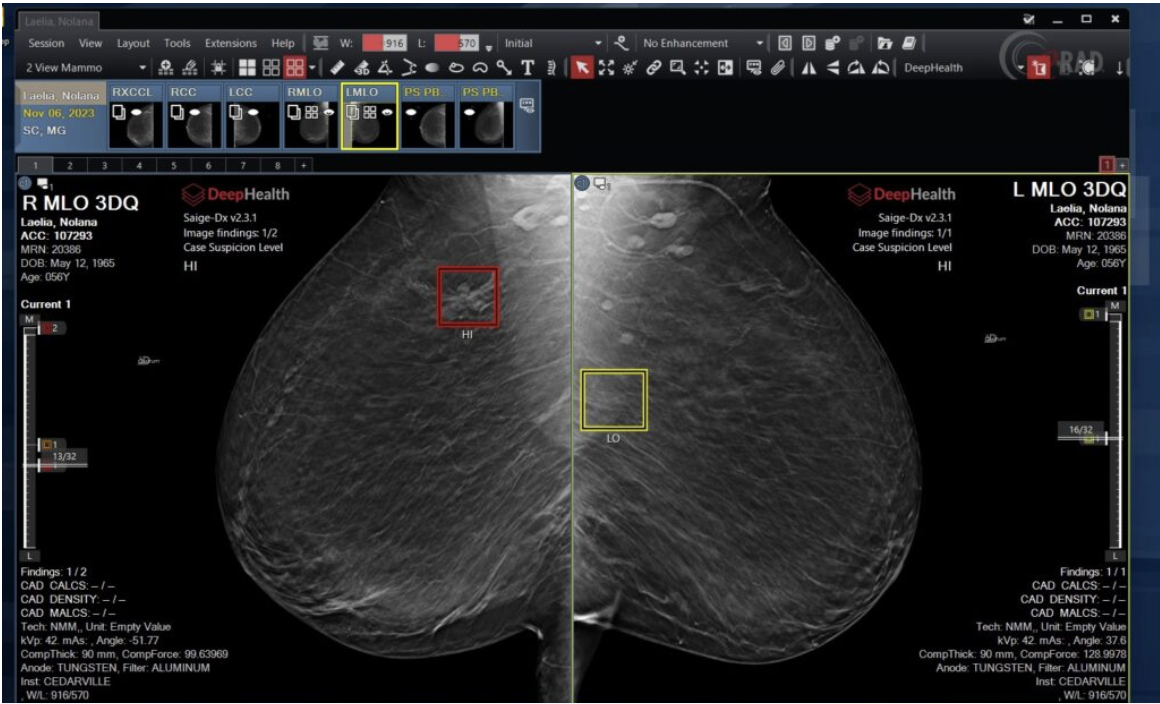Open the Extensions menu

click(231, 43)
